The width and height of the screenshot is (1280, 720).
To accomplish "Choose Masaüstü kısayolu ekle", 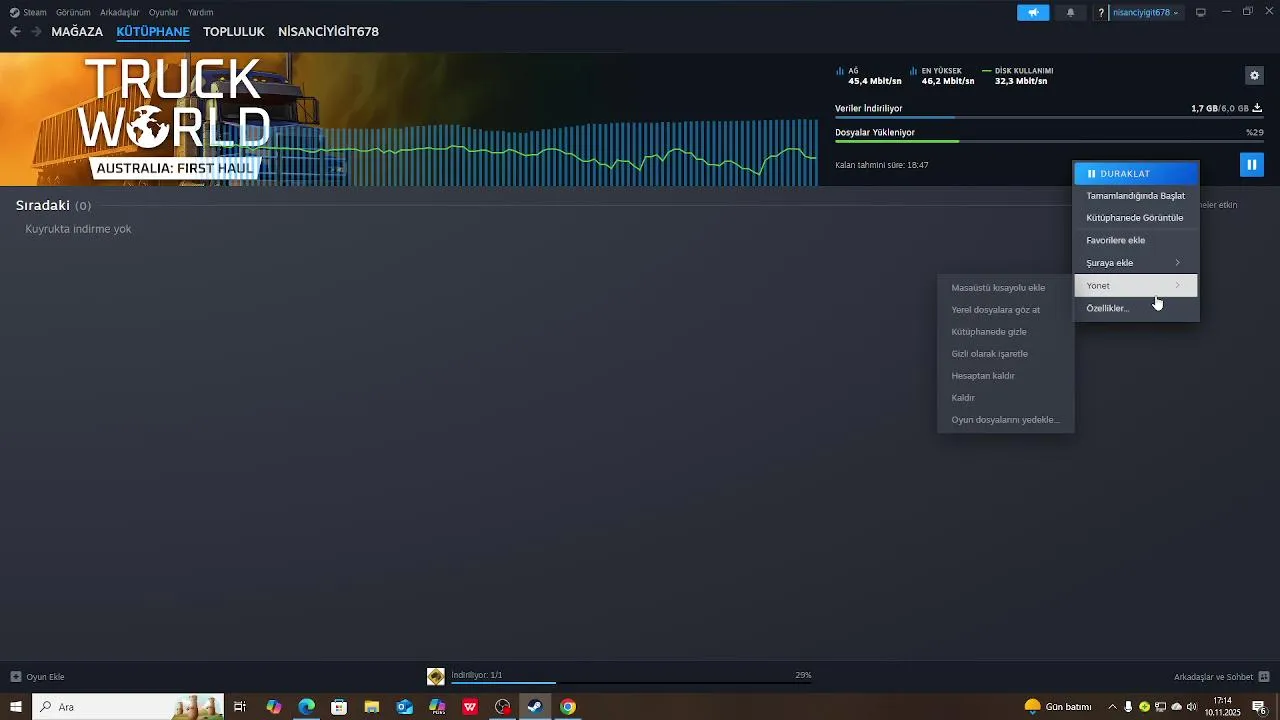I will pyautogui.click(x=1006, y=288).
